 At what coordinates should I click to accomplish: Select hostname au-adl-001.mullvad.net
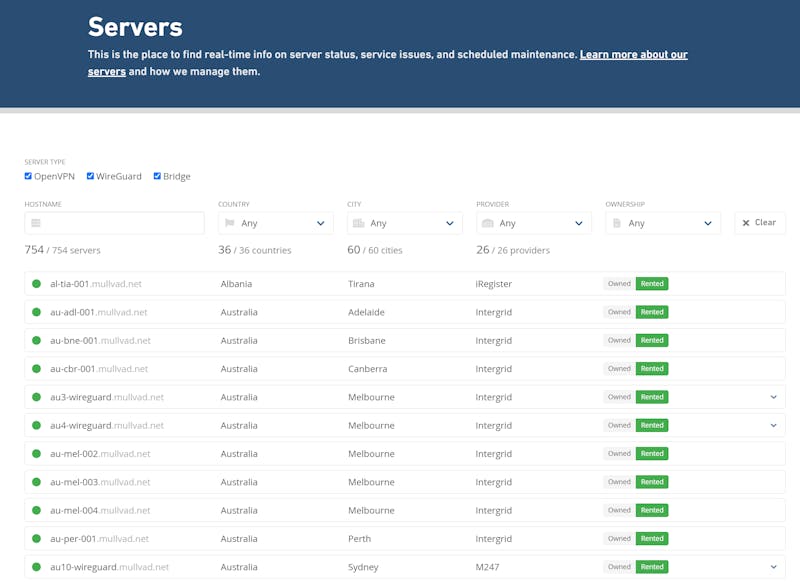point(98,312)
